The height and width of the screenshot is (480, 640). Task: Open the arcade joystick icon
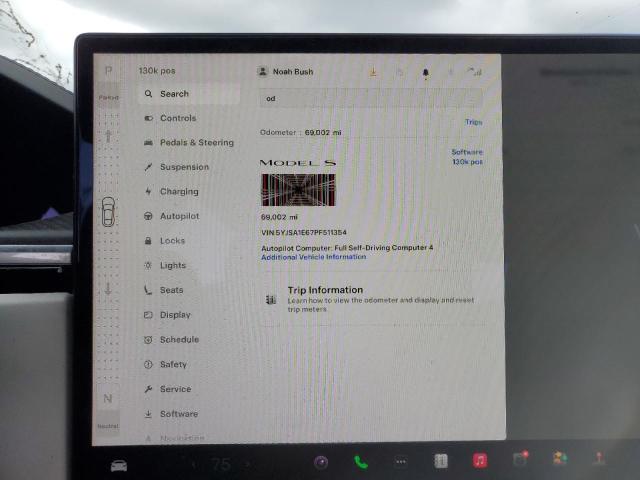(599, 458)
